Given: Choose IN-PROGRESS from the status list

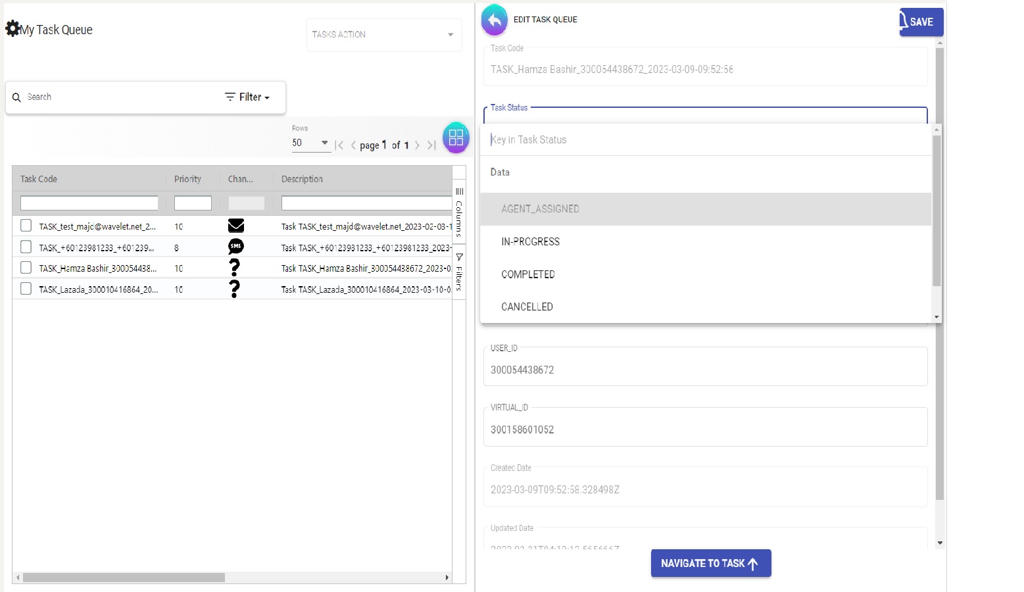Looking at the screenshot, I should (530, 242).
